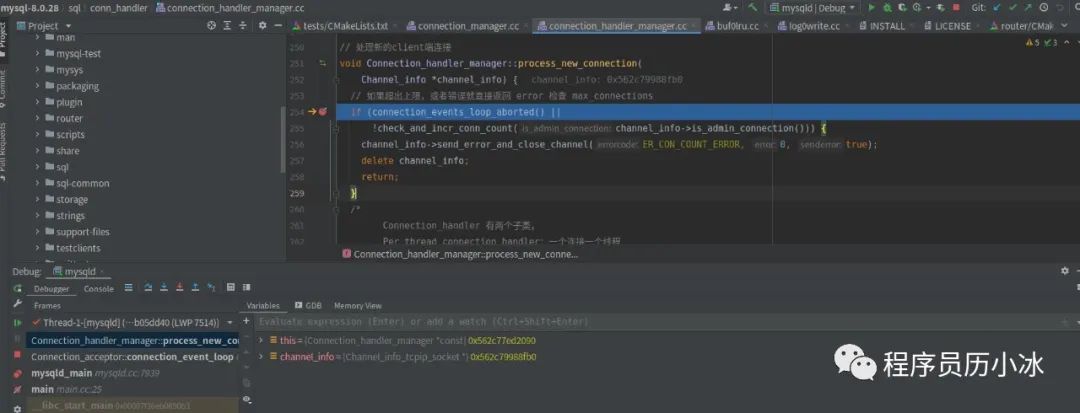The image size is (1080, 413).
Task: Click Step Into in debugger toolbar
Action: [163, 288]
